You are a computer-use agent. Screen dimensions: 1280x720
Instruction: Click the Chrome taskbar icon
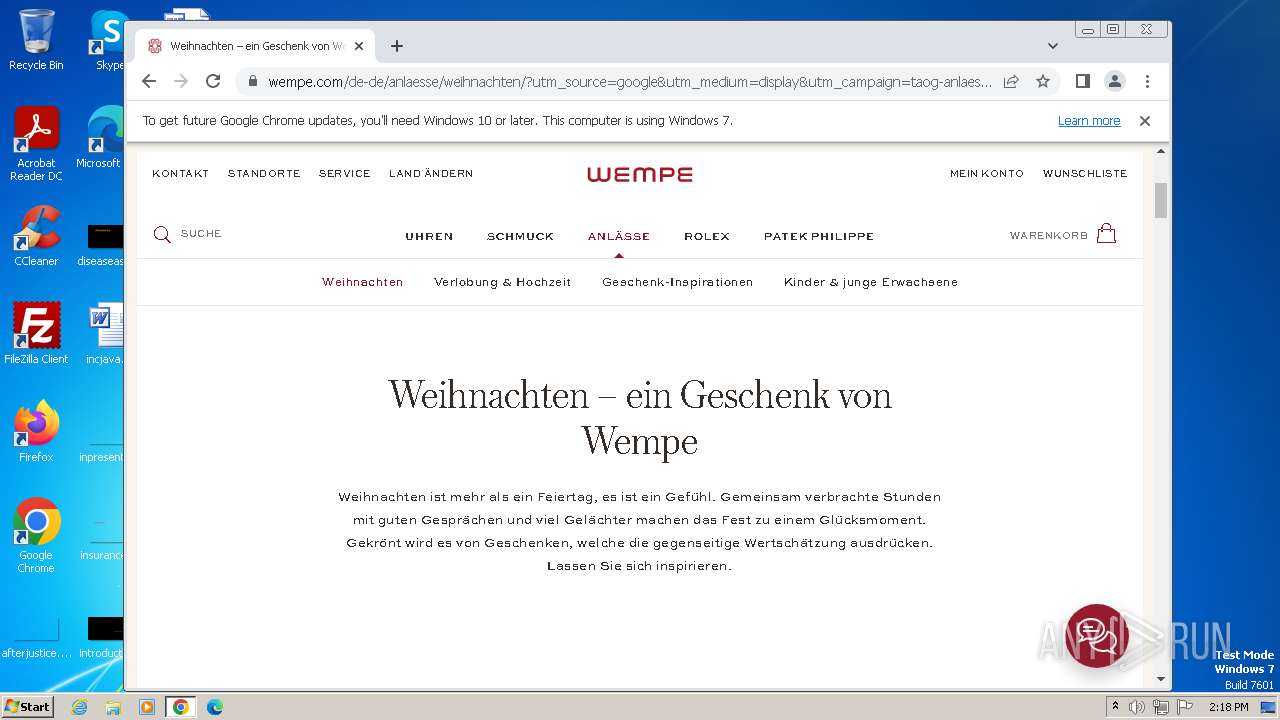point(181,707)
